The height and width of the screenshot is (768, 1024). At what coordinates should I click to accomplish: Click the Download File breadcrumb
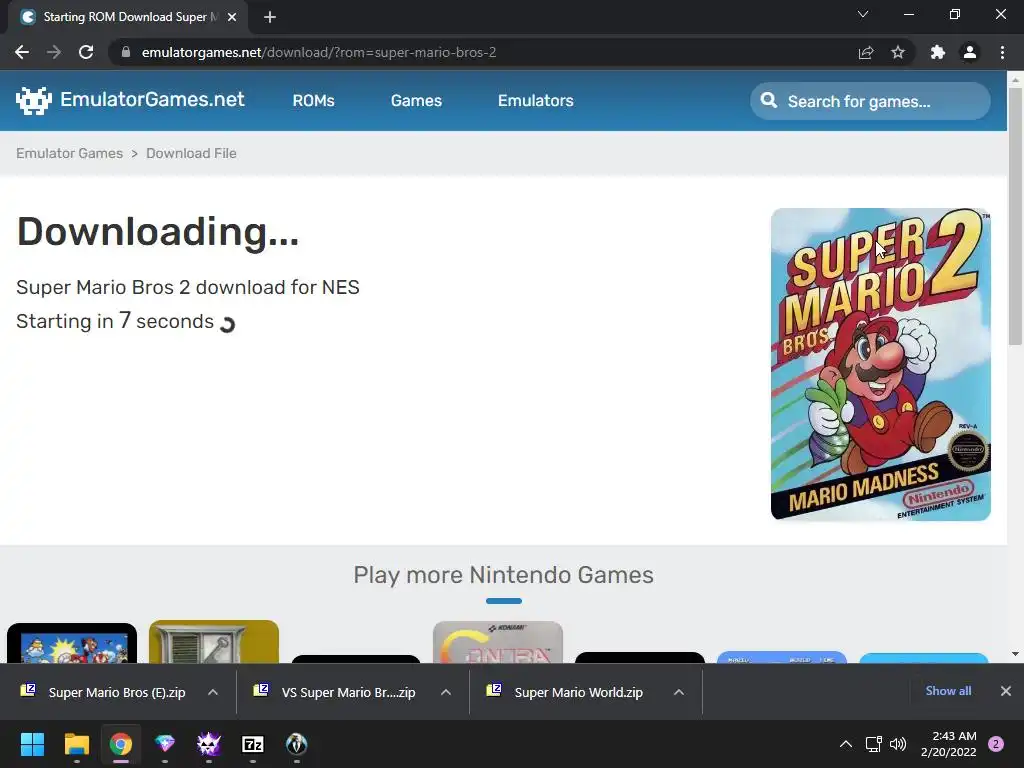(191, 153)
